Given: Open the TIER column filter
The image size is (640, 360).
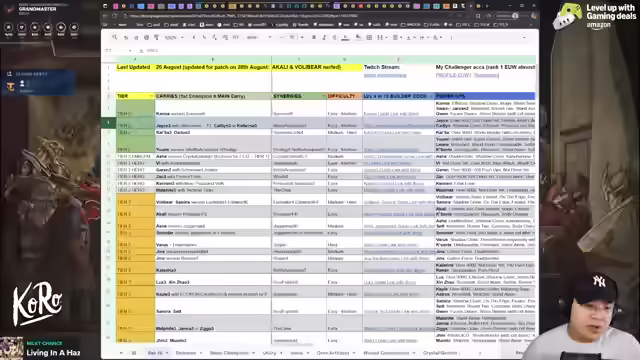Looking at the screenshot, I should (x=151, y=96).
